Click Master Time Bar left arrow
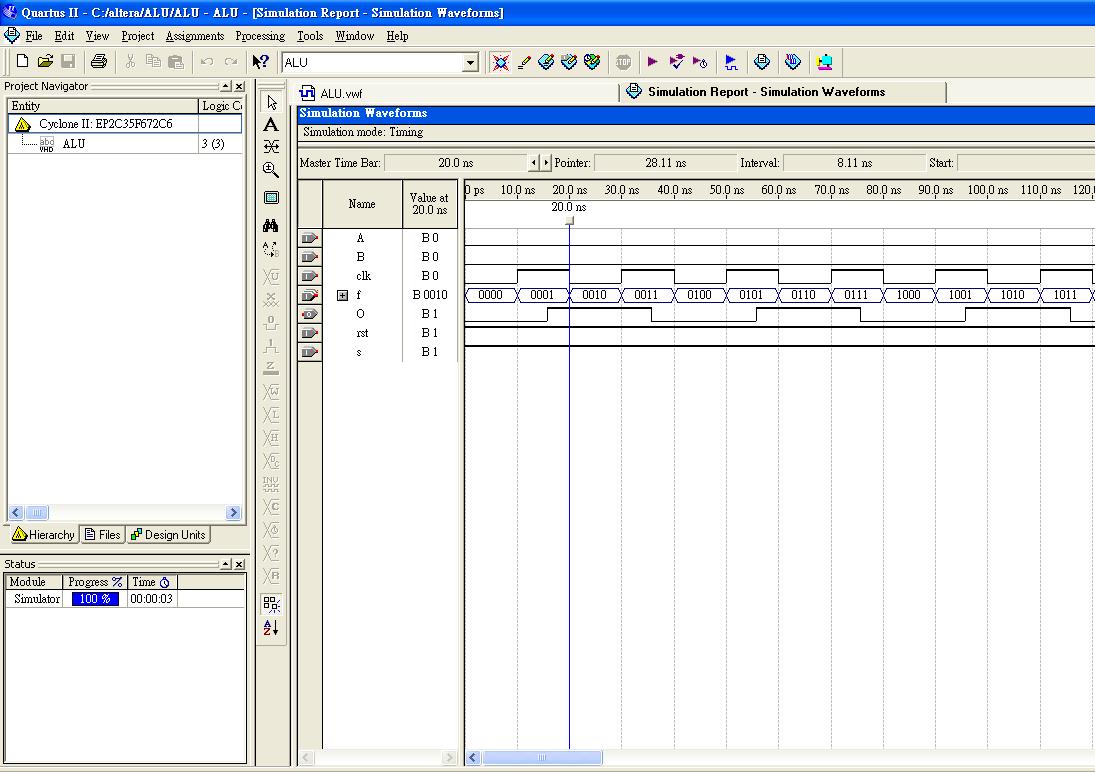The width and height of the screenshot is (1095, 772). click(x=534, y=162)
